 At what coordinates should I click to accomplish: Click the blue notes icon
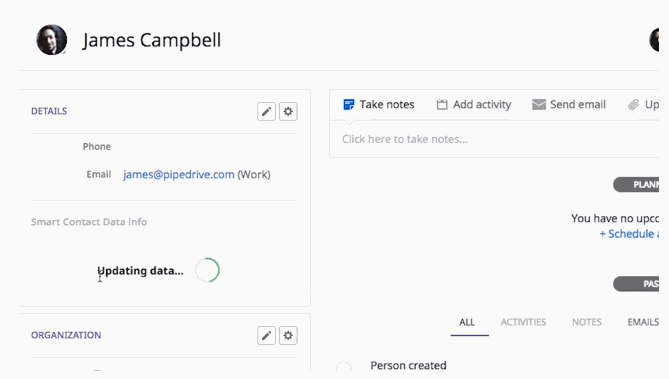[x=349, y=105]
